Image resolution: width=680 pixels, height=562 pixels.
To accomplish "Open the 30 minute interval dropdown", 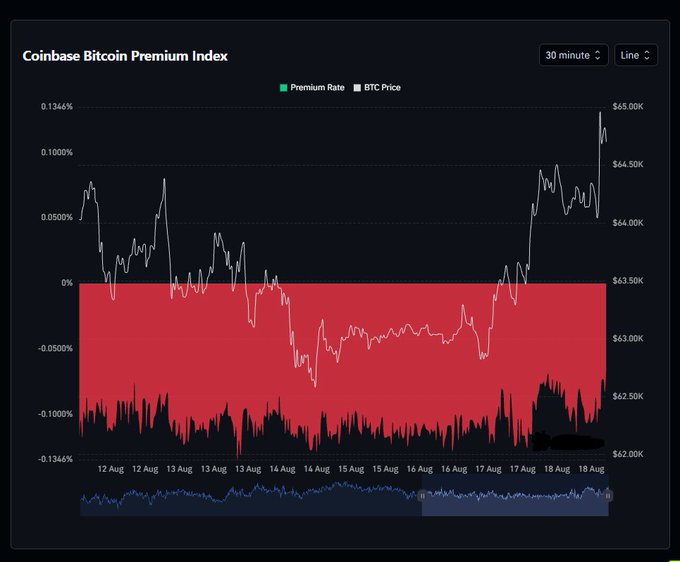I will pos(573,55).
